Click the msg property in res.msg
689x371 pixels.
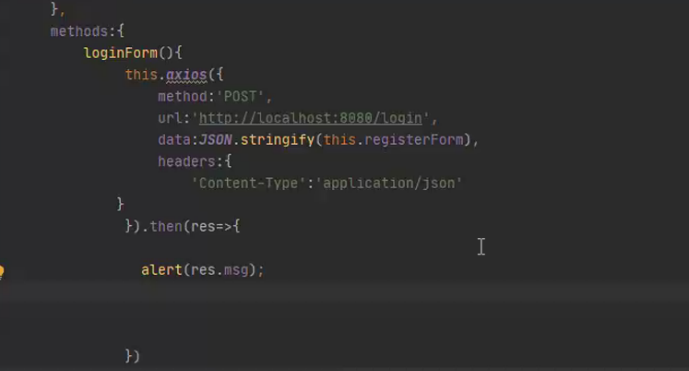pos(236,270)
